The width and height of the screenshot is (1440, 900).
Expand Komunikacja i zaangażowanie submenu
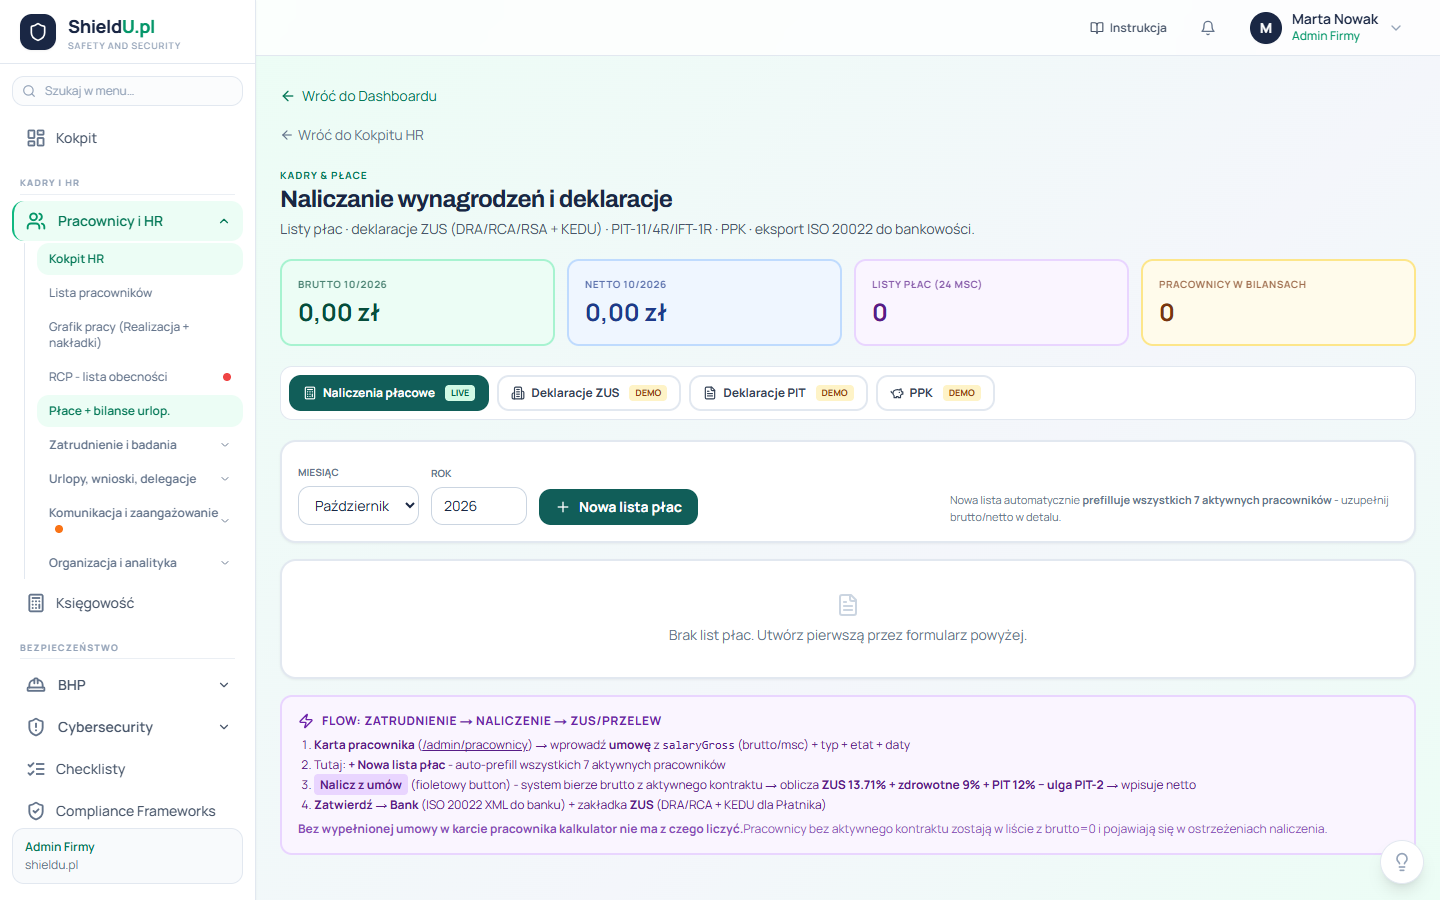coord(225,520)
